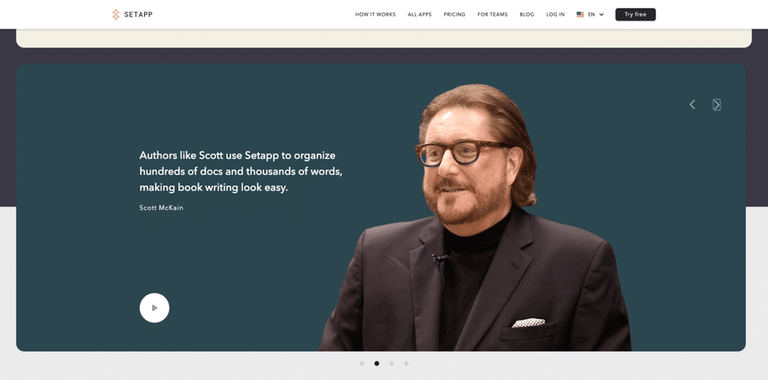Click the Setapp diamond logo icon
This screenshot has height=380, width=768.
(116, 15)
